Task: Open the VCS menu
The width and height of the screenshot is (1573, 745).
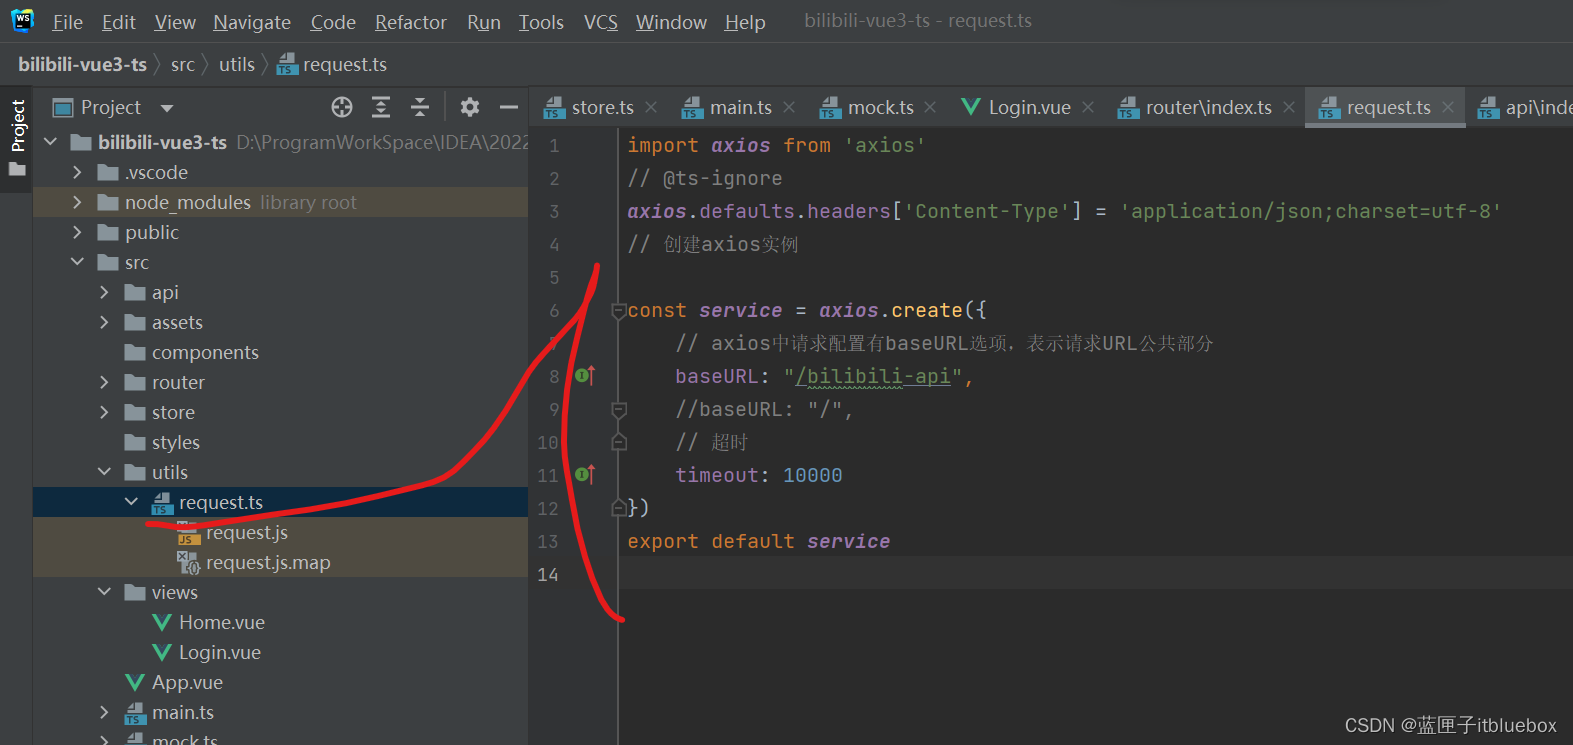Action: pos(601,22)
